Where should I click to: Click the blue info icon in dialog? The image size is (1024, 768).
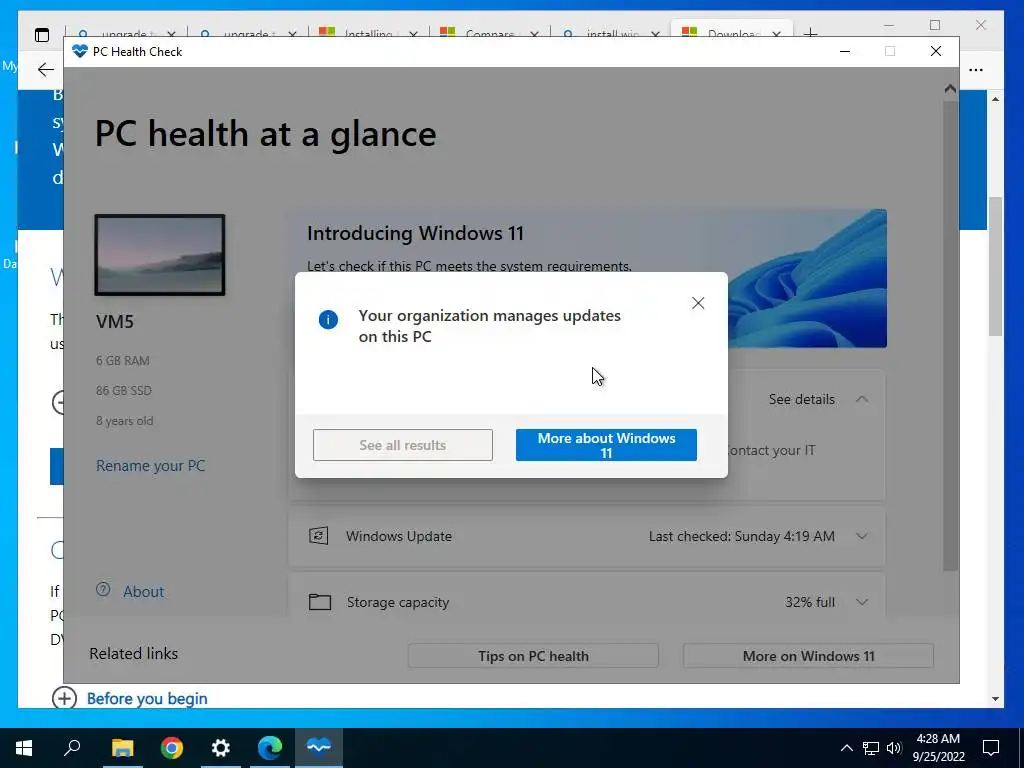(x=328, y=319)
